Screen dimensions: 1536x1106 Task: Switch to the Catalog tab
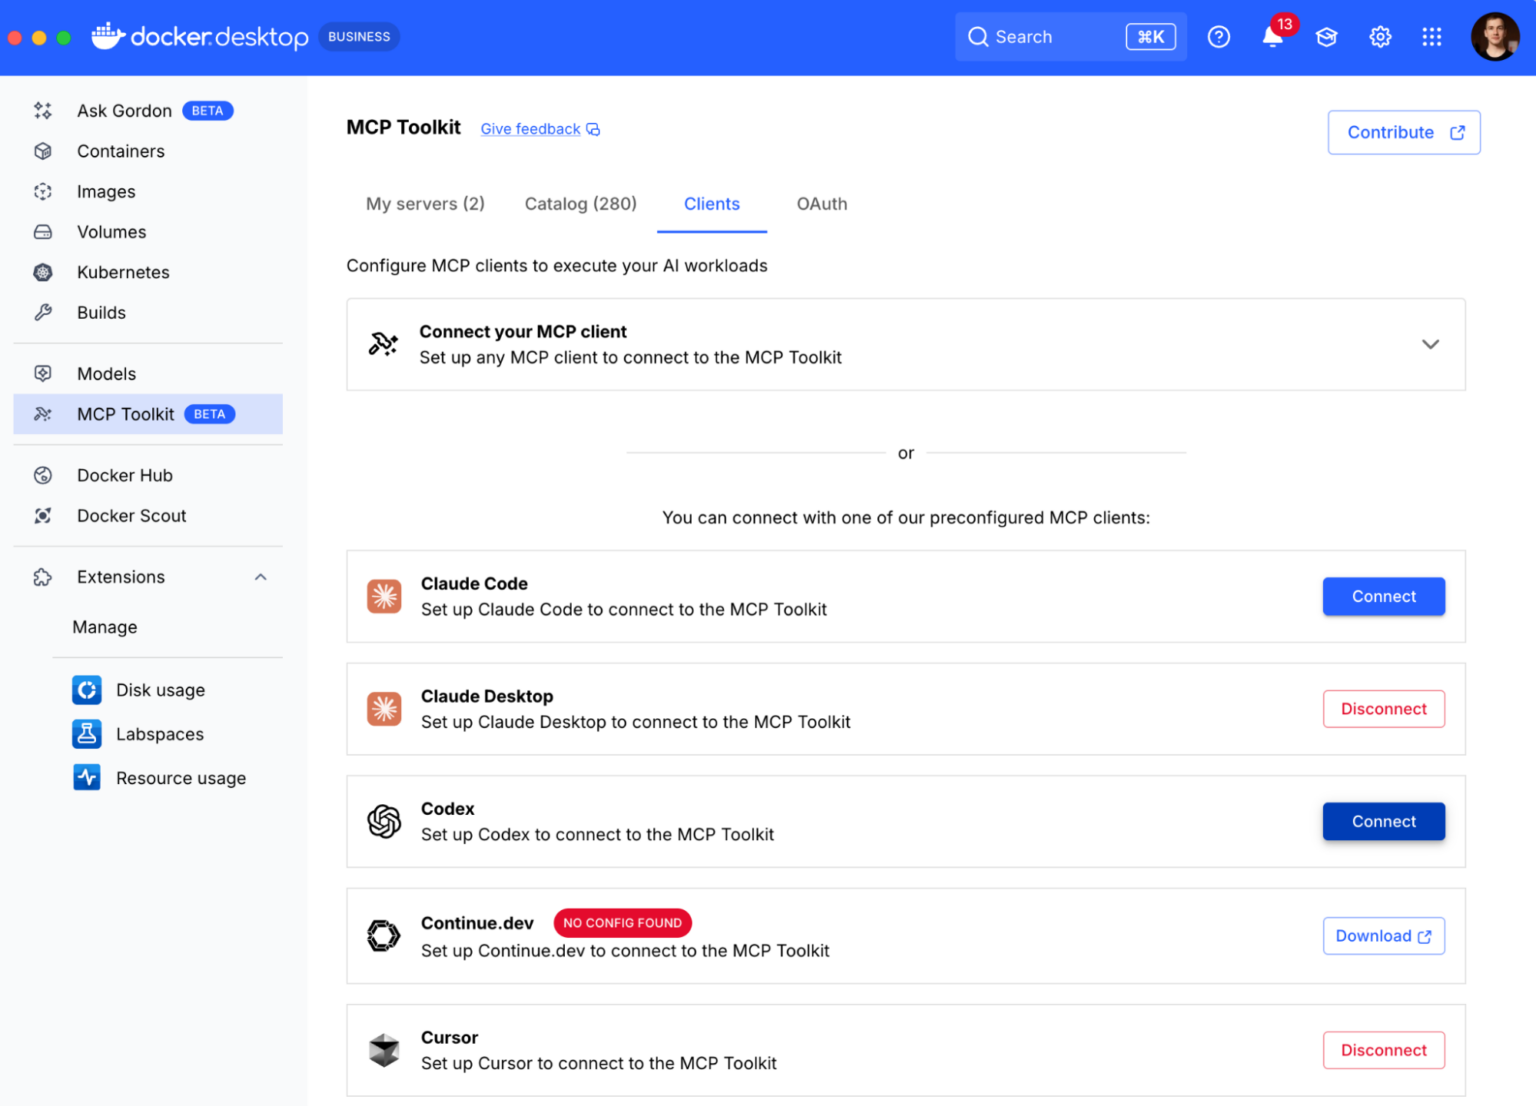coord(580,204)
